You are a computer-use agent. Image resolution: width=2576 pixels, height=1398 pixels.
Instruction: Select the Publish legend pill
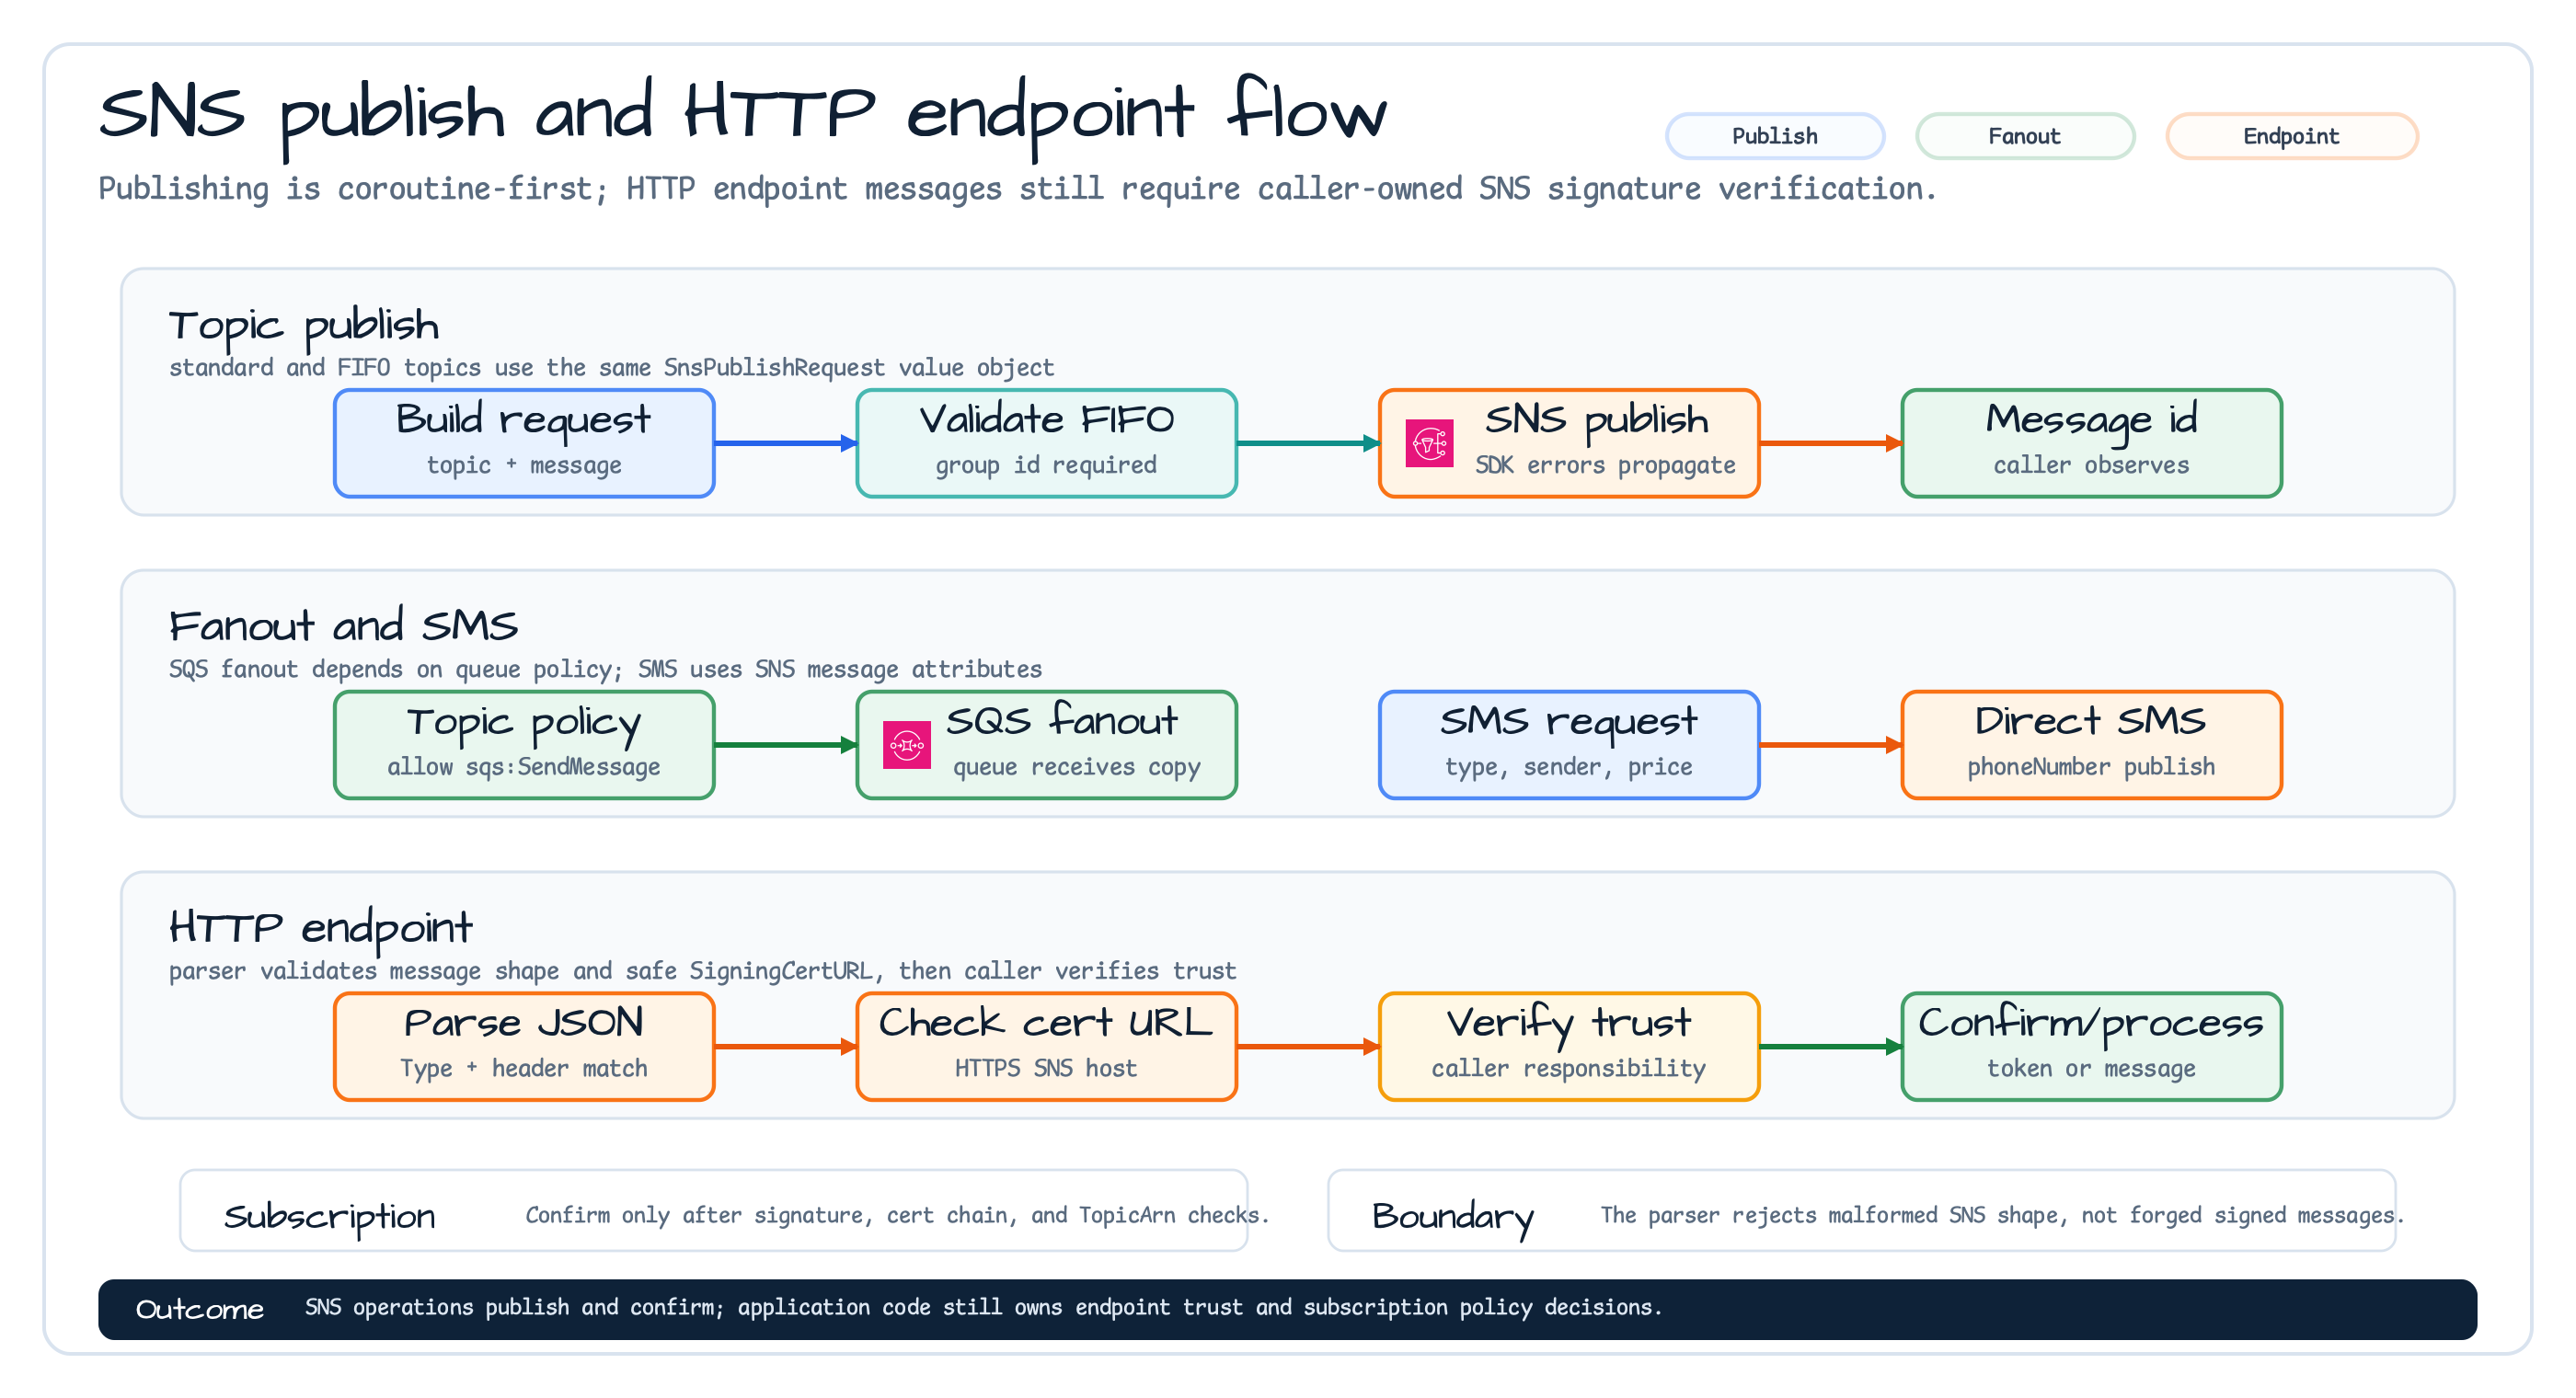pos(1774,136)
